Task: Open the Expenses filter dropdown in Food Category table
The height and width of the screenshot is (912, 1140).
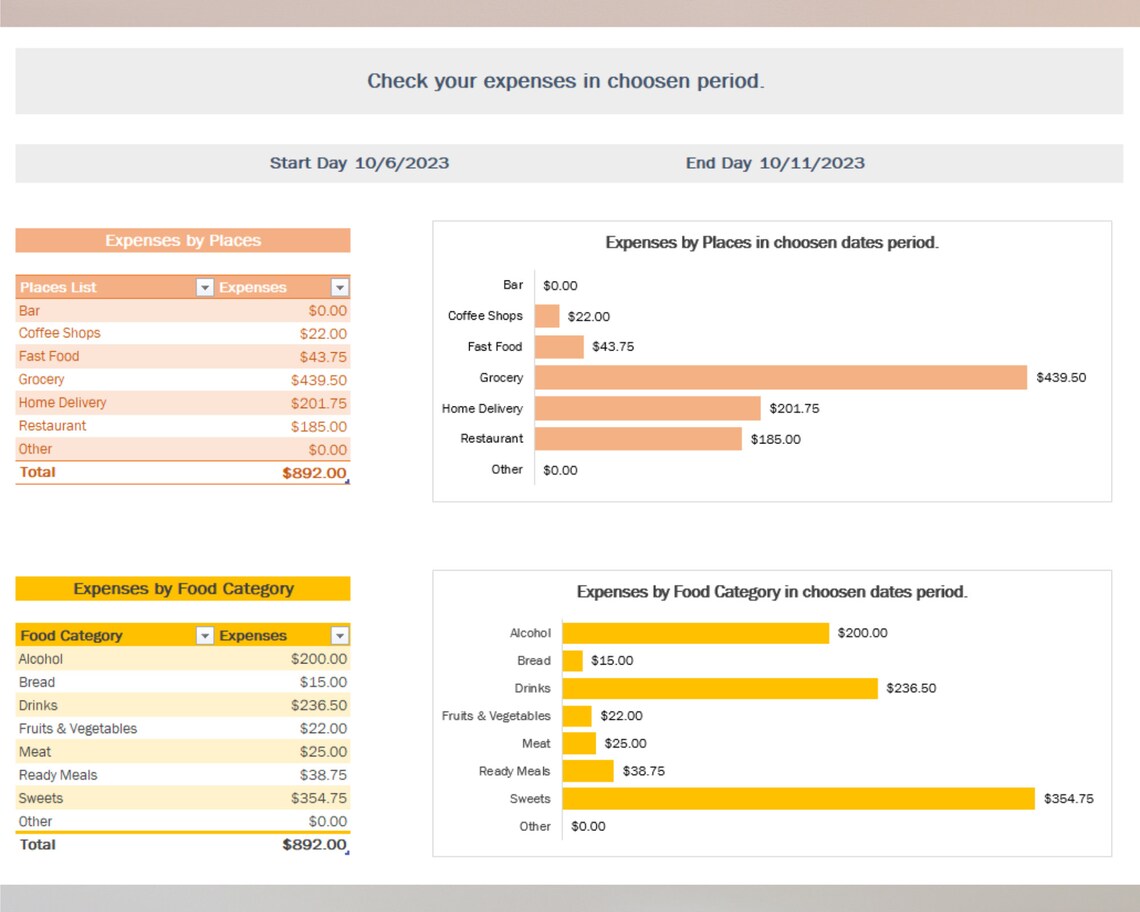Action: point(341,635)
